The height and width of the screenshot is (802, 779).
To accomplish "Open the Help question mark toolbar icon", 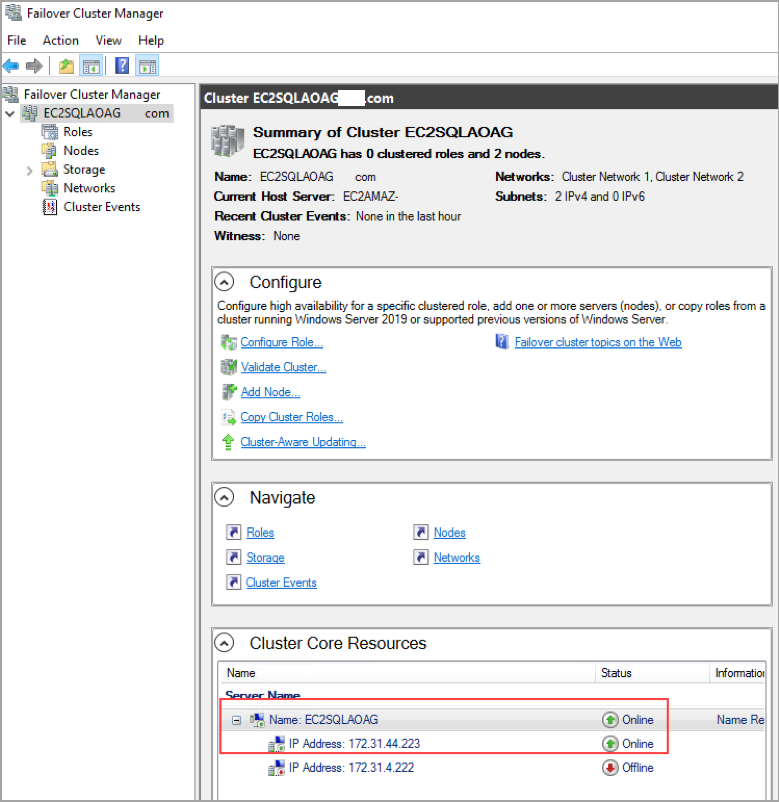I will 122,65.
